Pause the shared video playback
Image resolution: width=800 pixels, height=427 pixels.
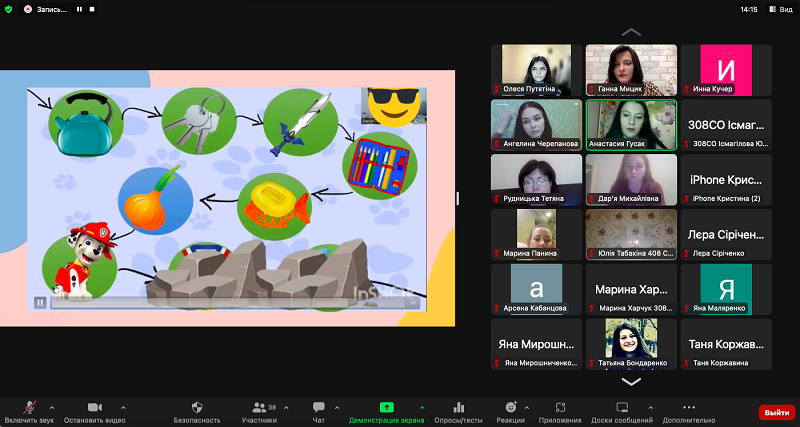[40, 303]
